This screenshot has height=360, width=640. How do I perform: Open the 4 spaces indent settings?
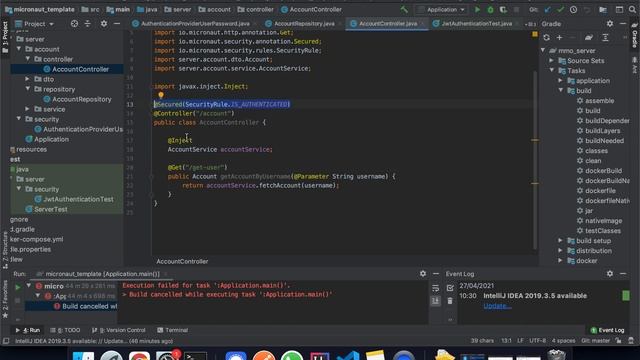click(x=564, y=340)
